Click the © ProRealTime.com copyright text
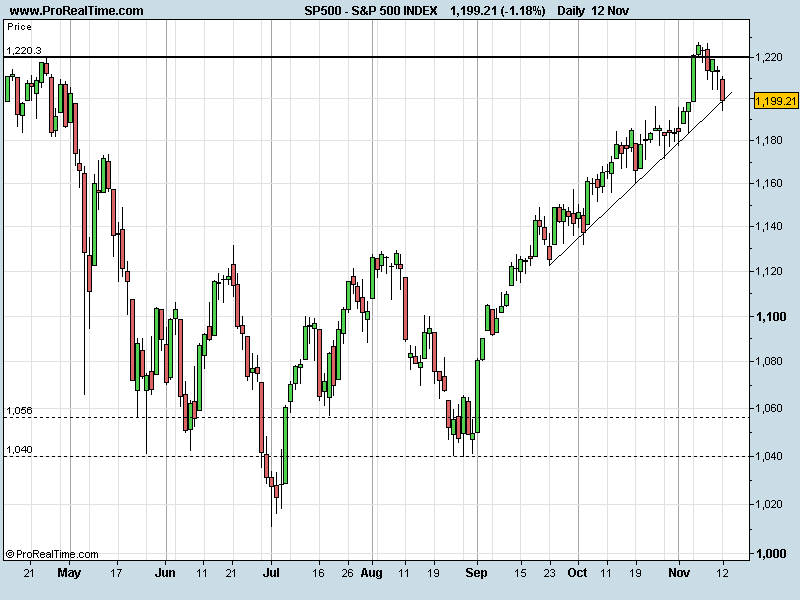 [x=52, y=554]
